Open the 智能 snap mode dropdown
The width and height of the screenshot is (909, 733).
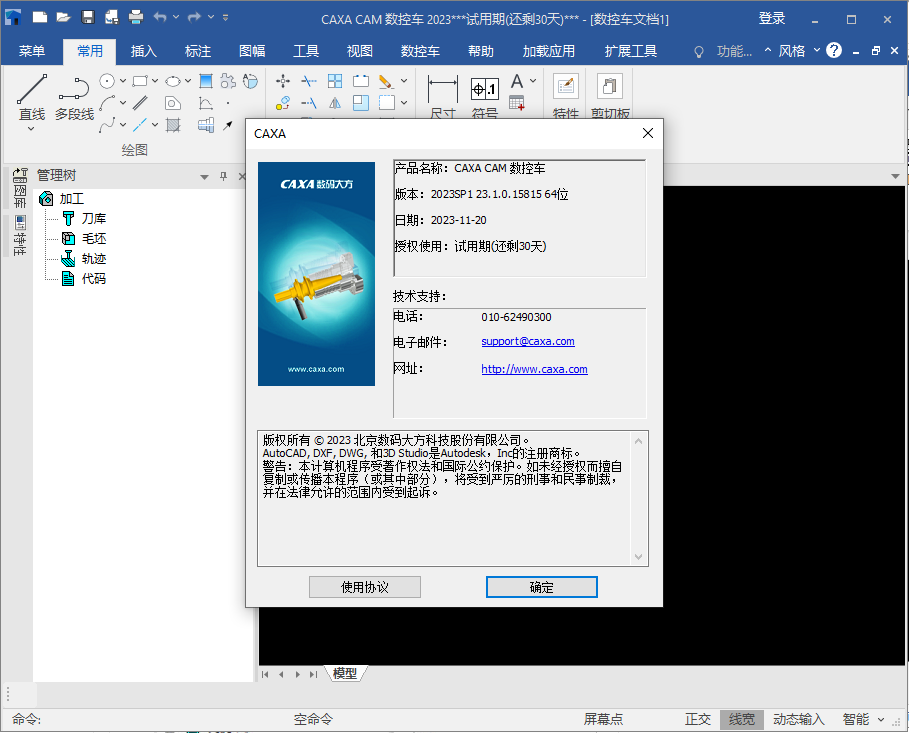[x=881, y=720]
